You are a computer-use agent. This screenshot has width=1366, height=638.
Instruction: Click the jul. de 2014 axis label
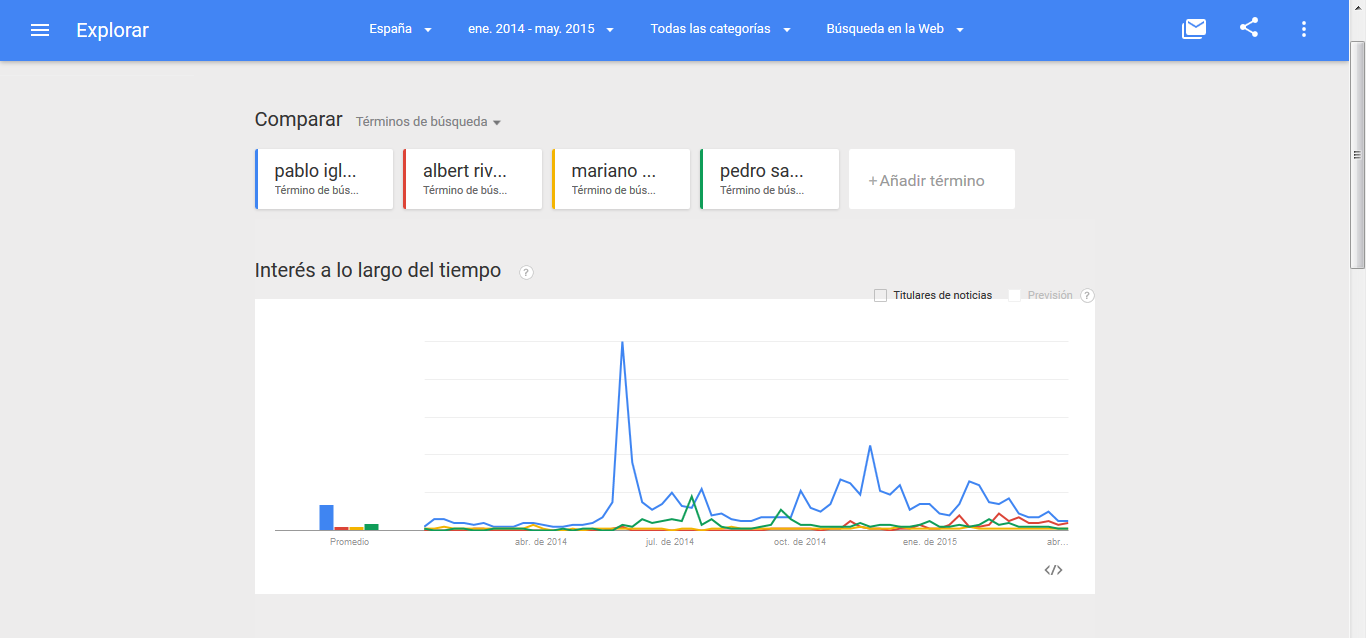click(x=670, y=542)
